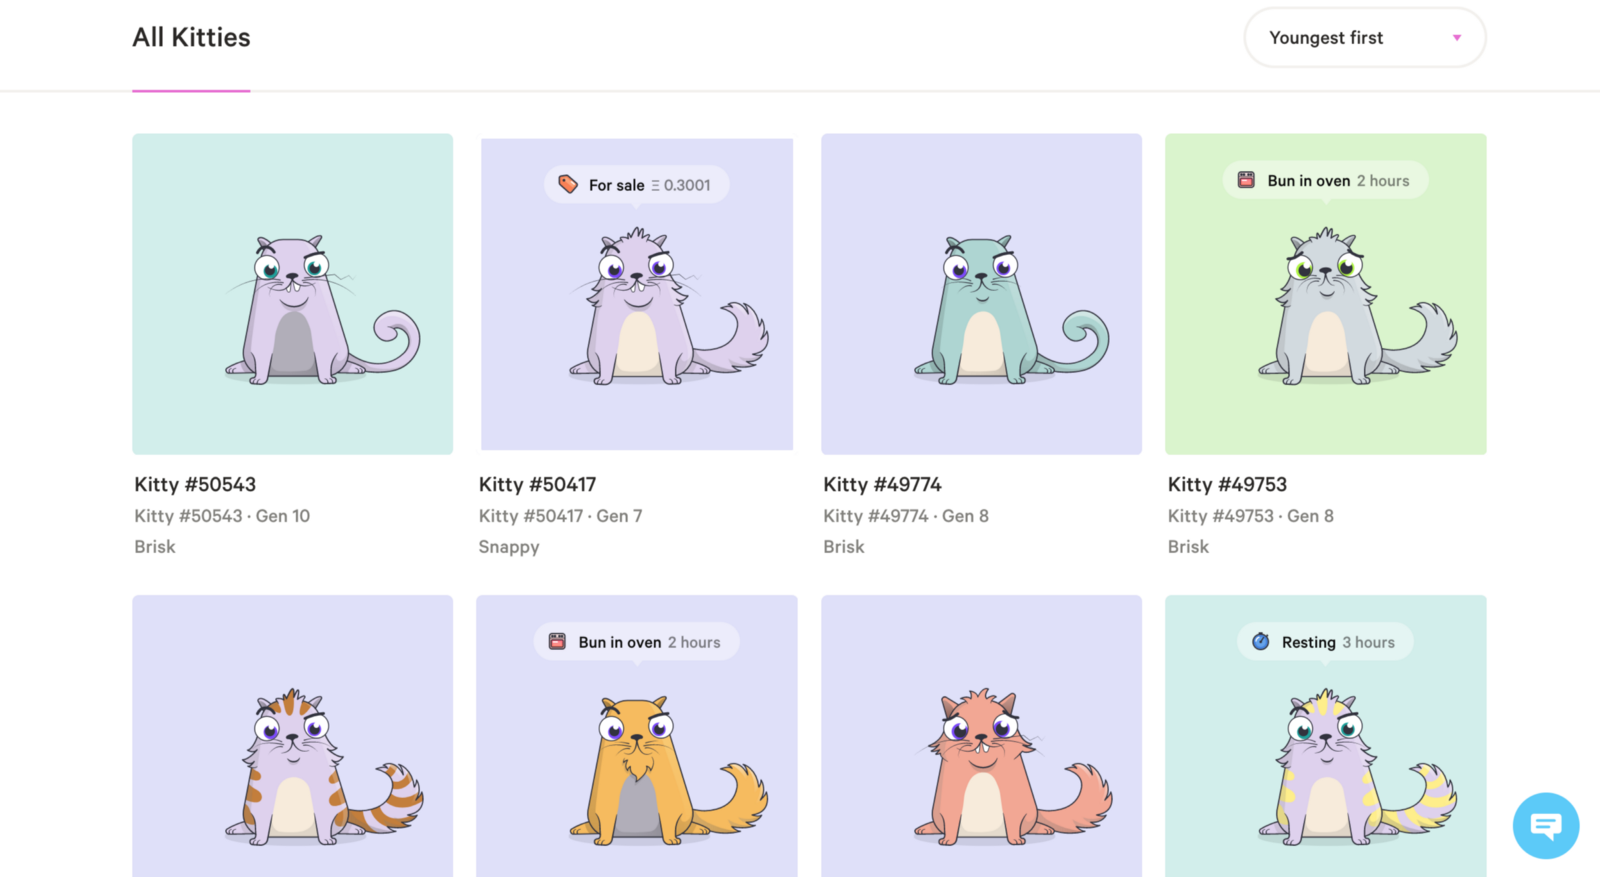The image size is (1600, 877).
Task: Click oven icon on Kitty #49753 badge
Action: (x=1246, y=180)
